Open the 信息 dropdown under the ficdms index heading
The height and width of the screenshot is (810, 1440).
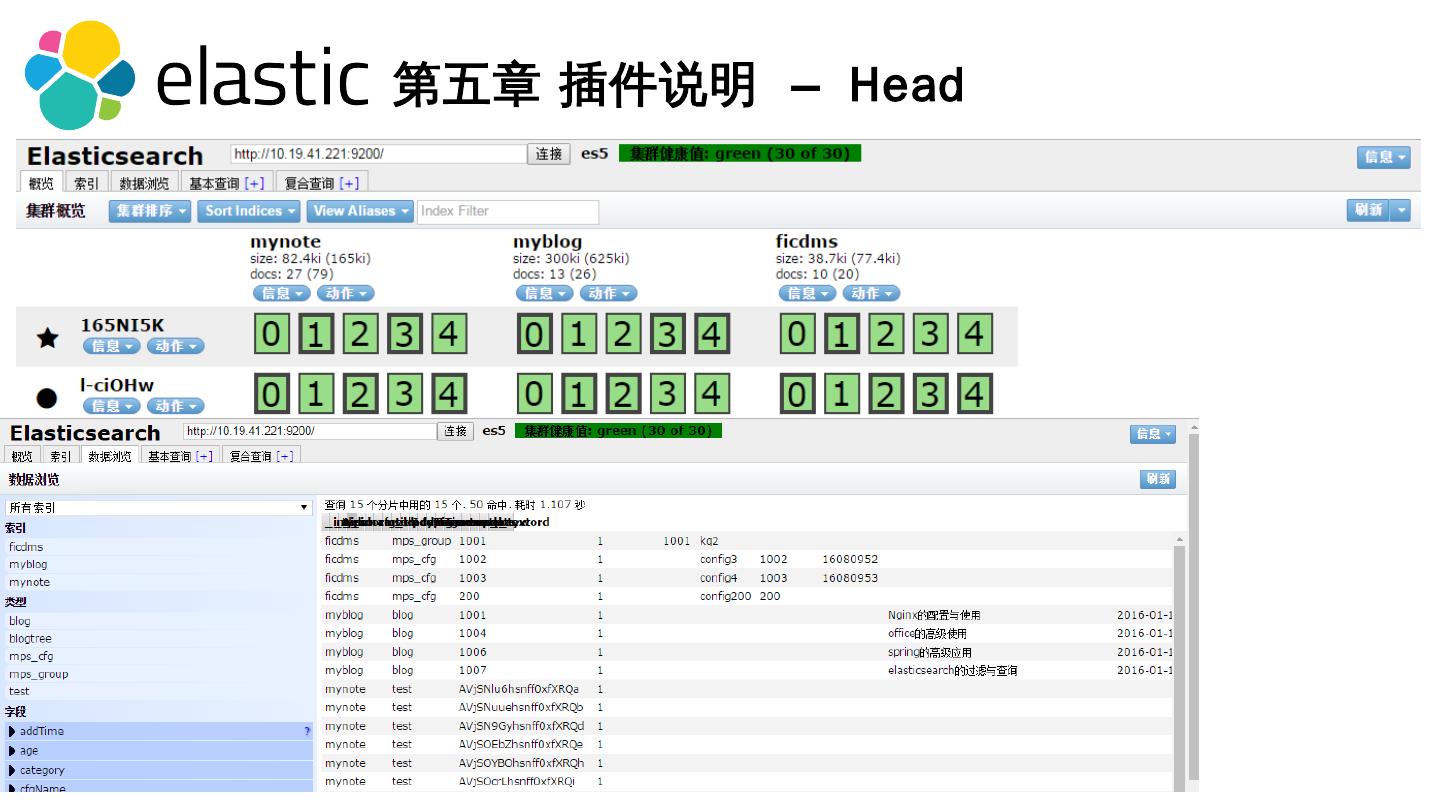point(808,293)
